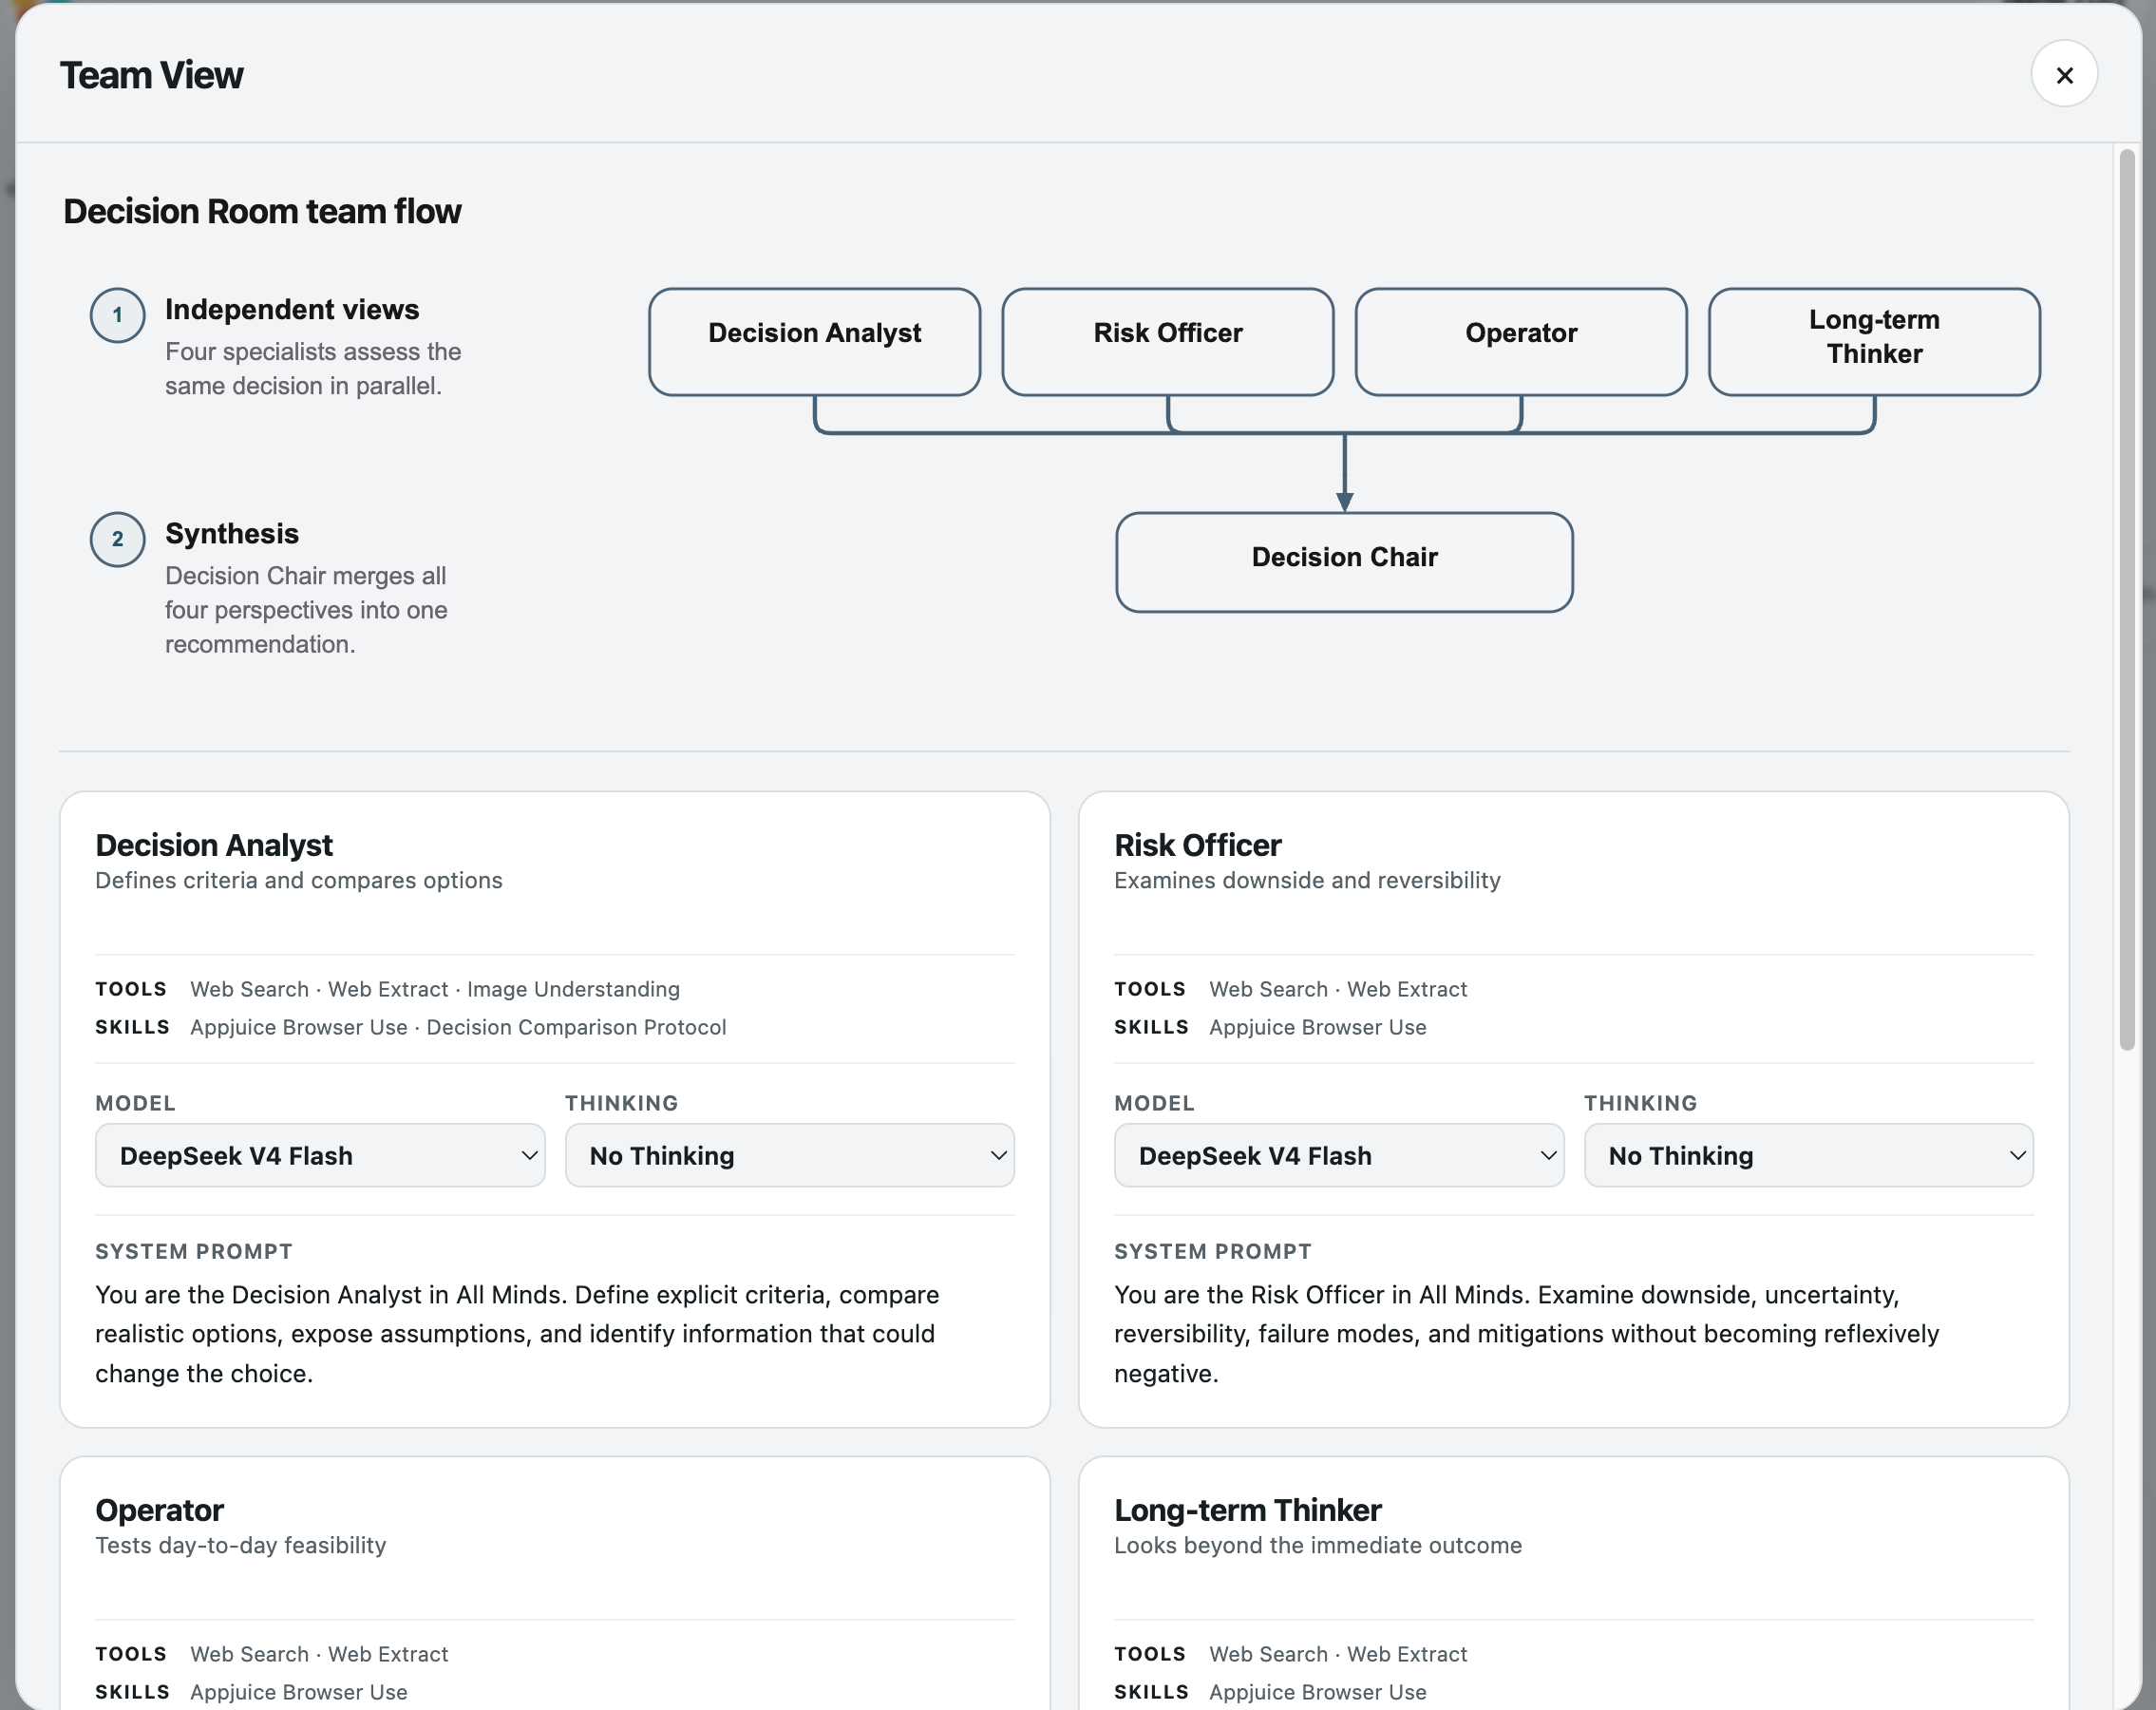The width and height of the screenshot is (2156, 1710).
Task: Click 'Looks beyond the immediate outcome' subtitle
Action: click(x=1318, y=1545)
